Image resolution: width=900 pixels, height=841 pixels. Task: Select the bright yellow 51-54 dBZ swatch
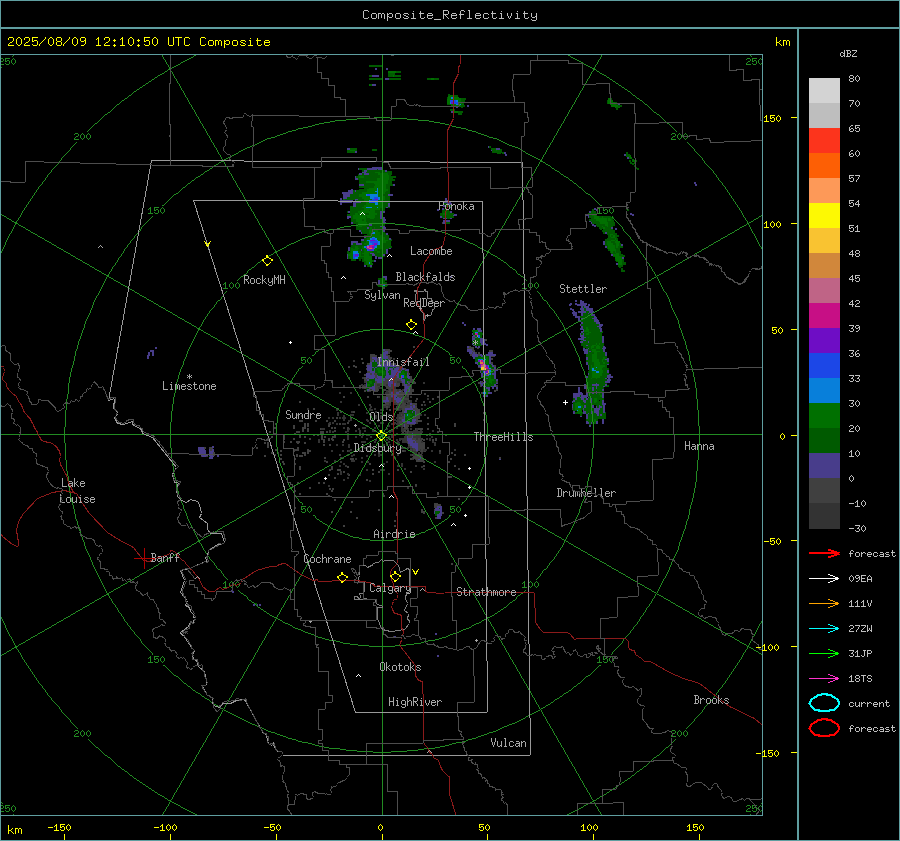coord(824,216)
